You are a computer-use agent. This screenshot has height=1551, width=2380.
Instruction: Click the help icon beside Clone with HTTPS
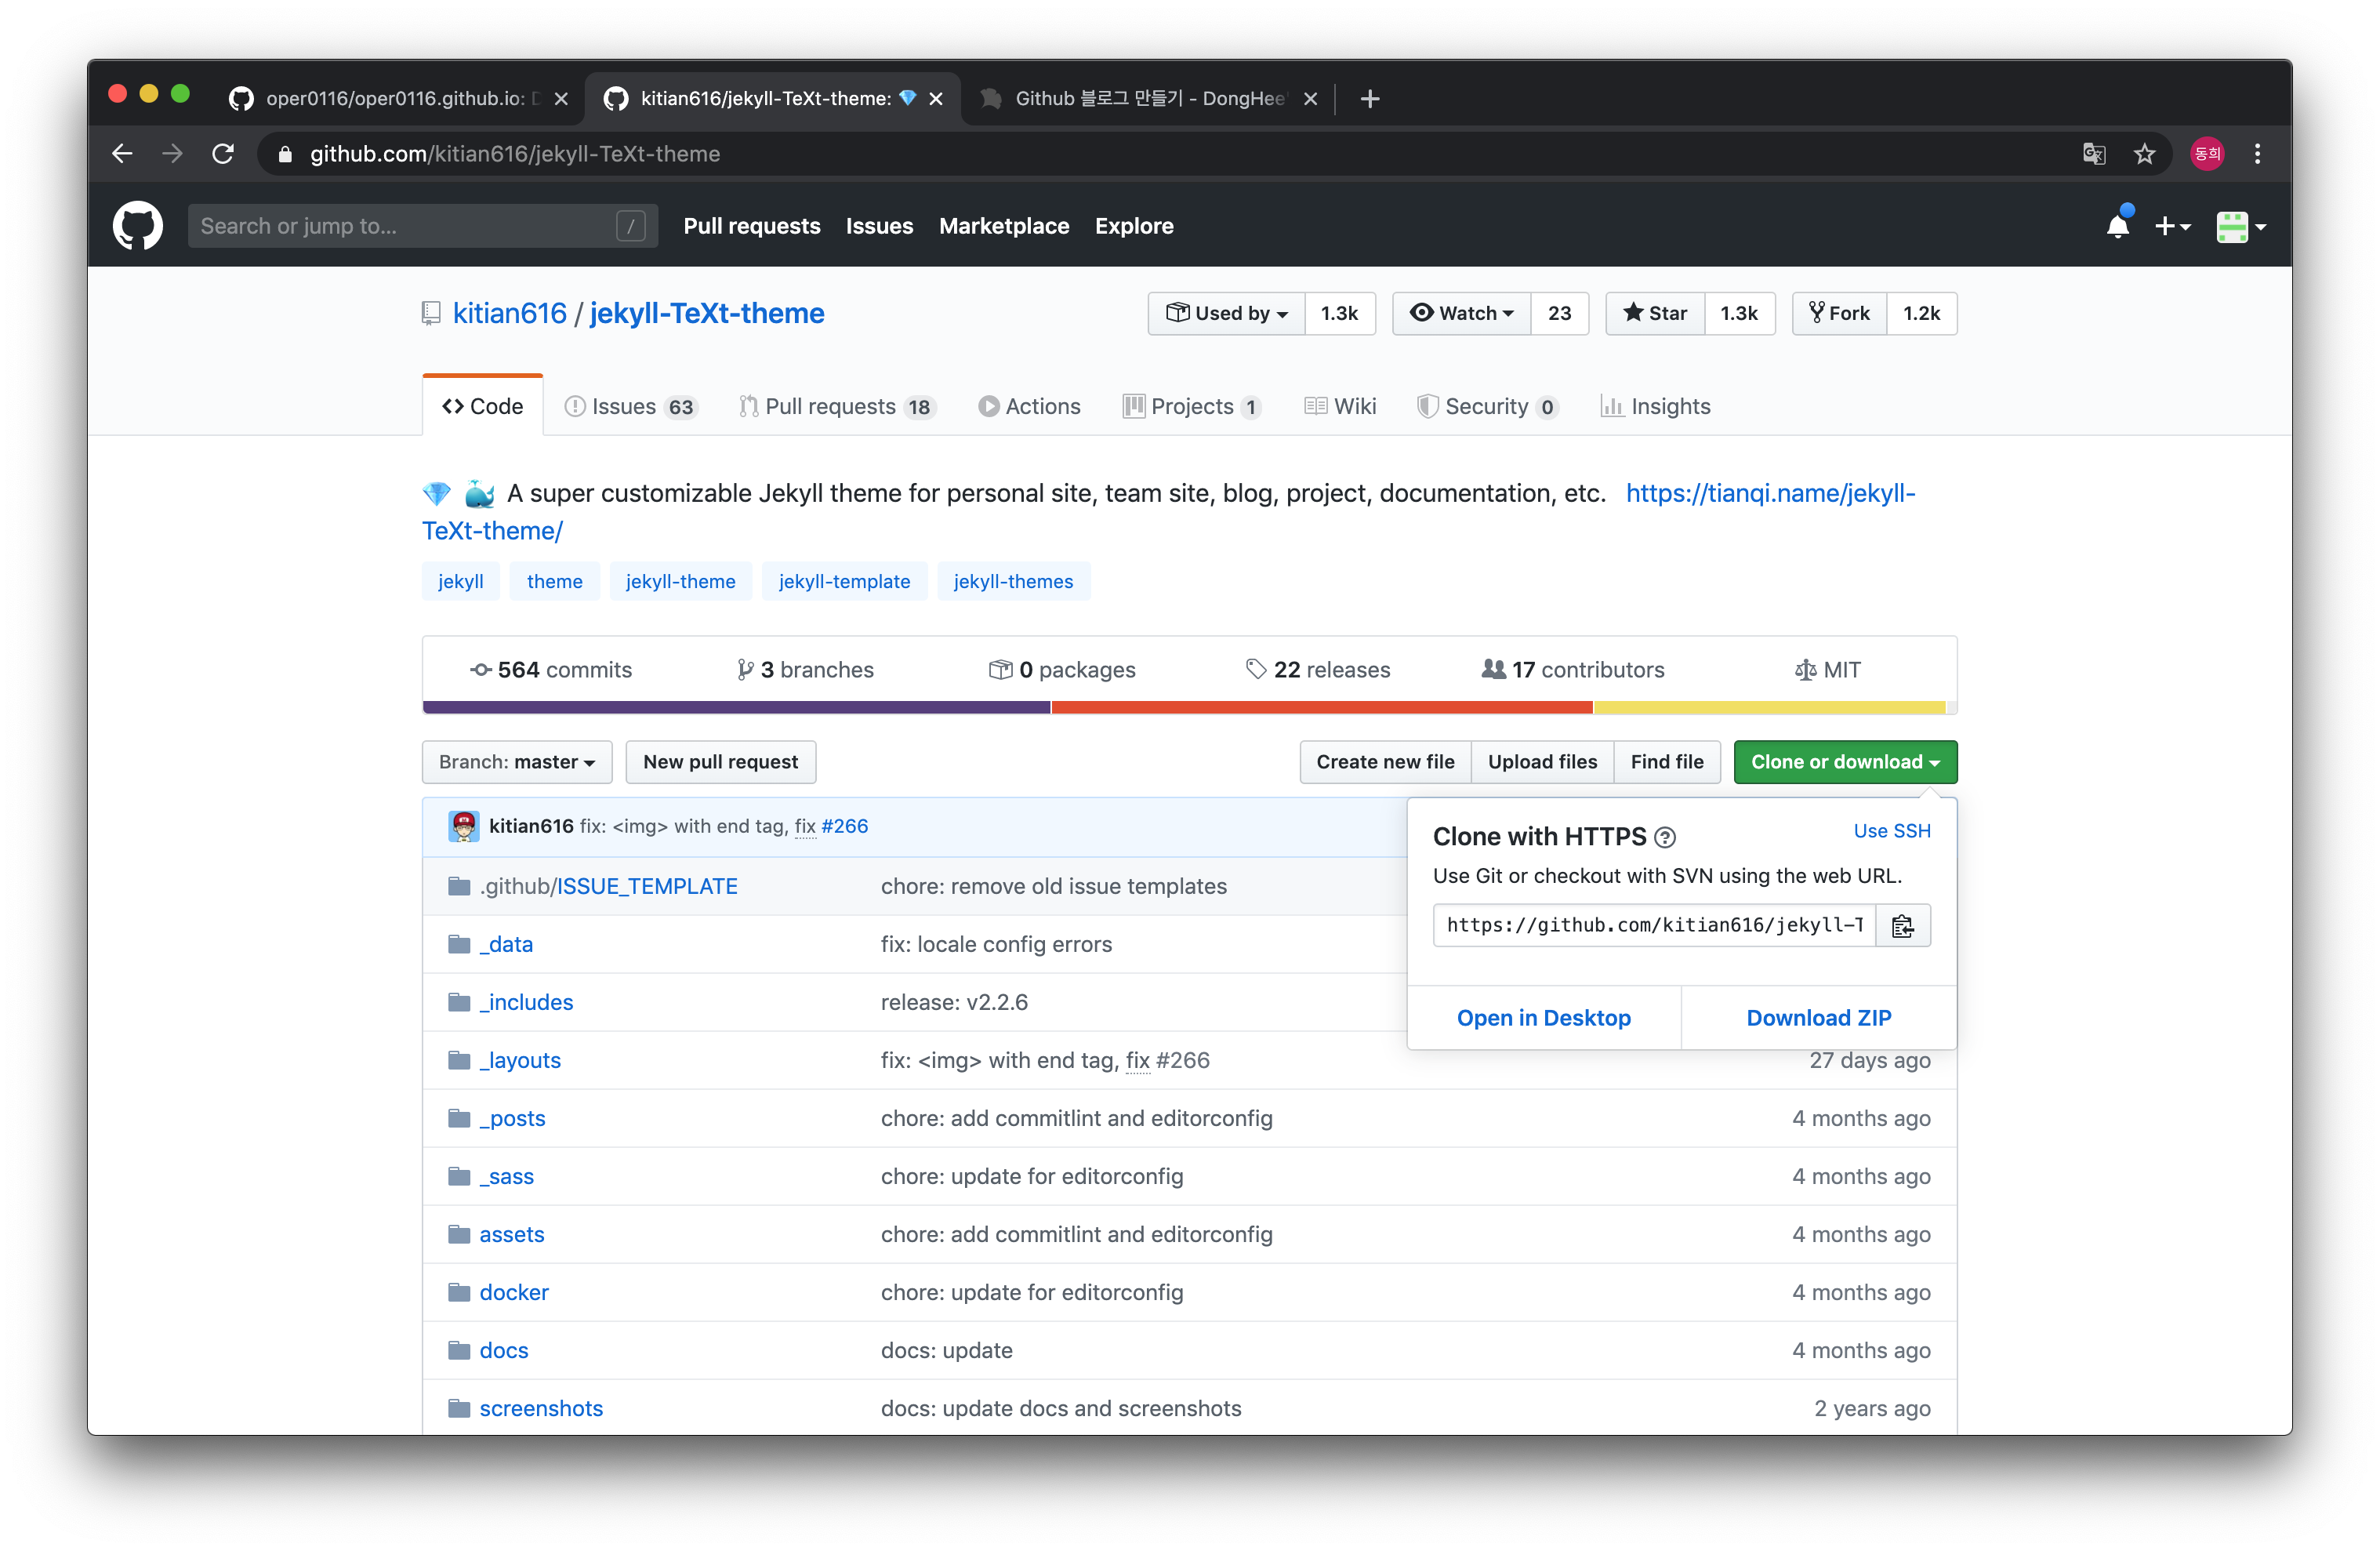pos(1665,838)
